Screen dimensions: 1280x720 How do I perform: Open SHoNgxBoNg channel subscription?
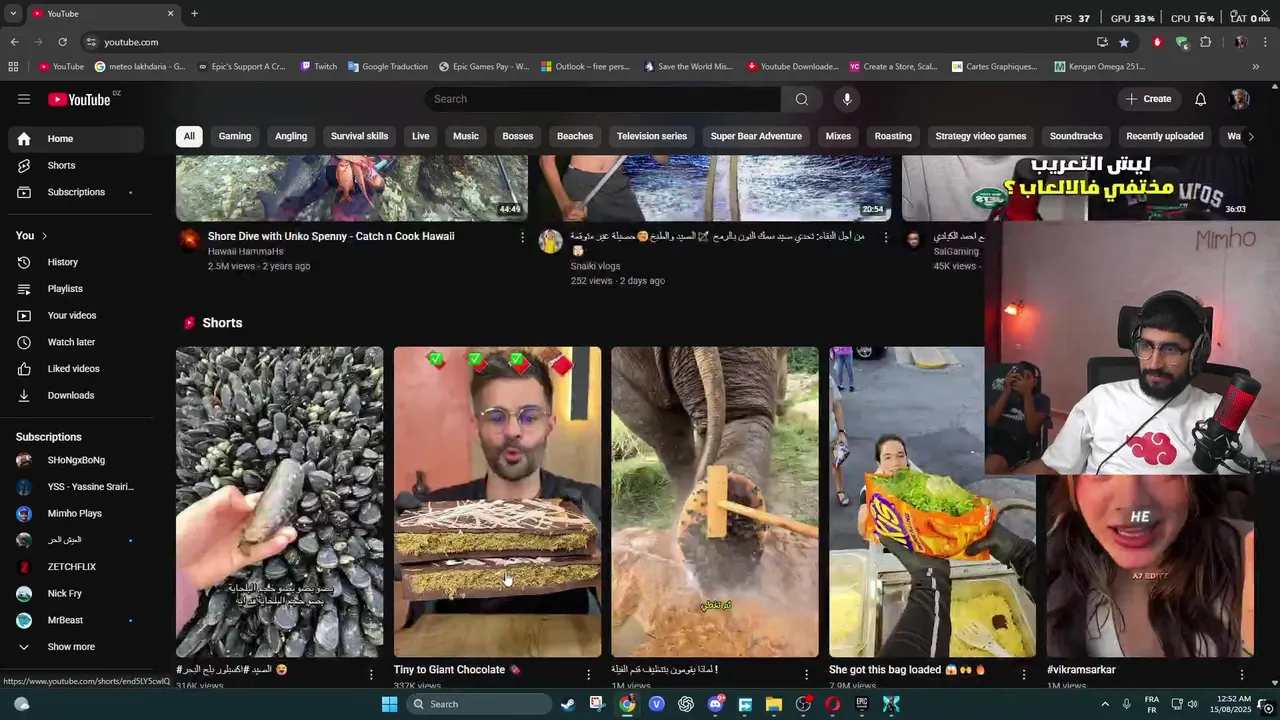coord(76,460)
